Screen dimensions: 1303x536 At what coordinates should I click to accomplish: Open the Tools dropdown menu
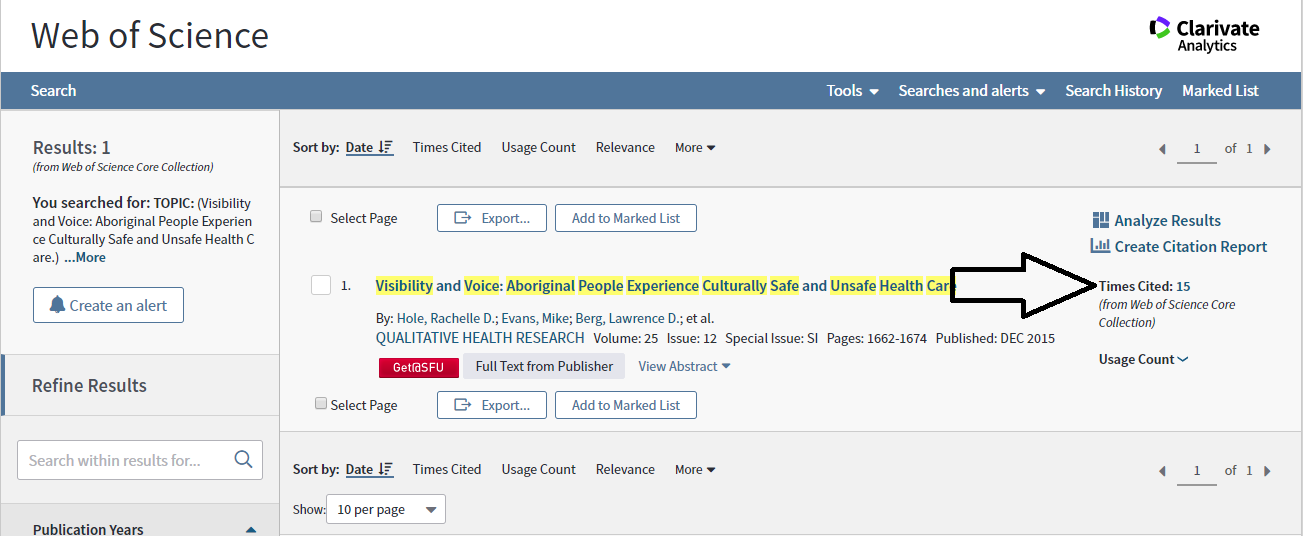852,90
